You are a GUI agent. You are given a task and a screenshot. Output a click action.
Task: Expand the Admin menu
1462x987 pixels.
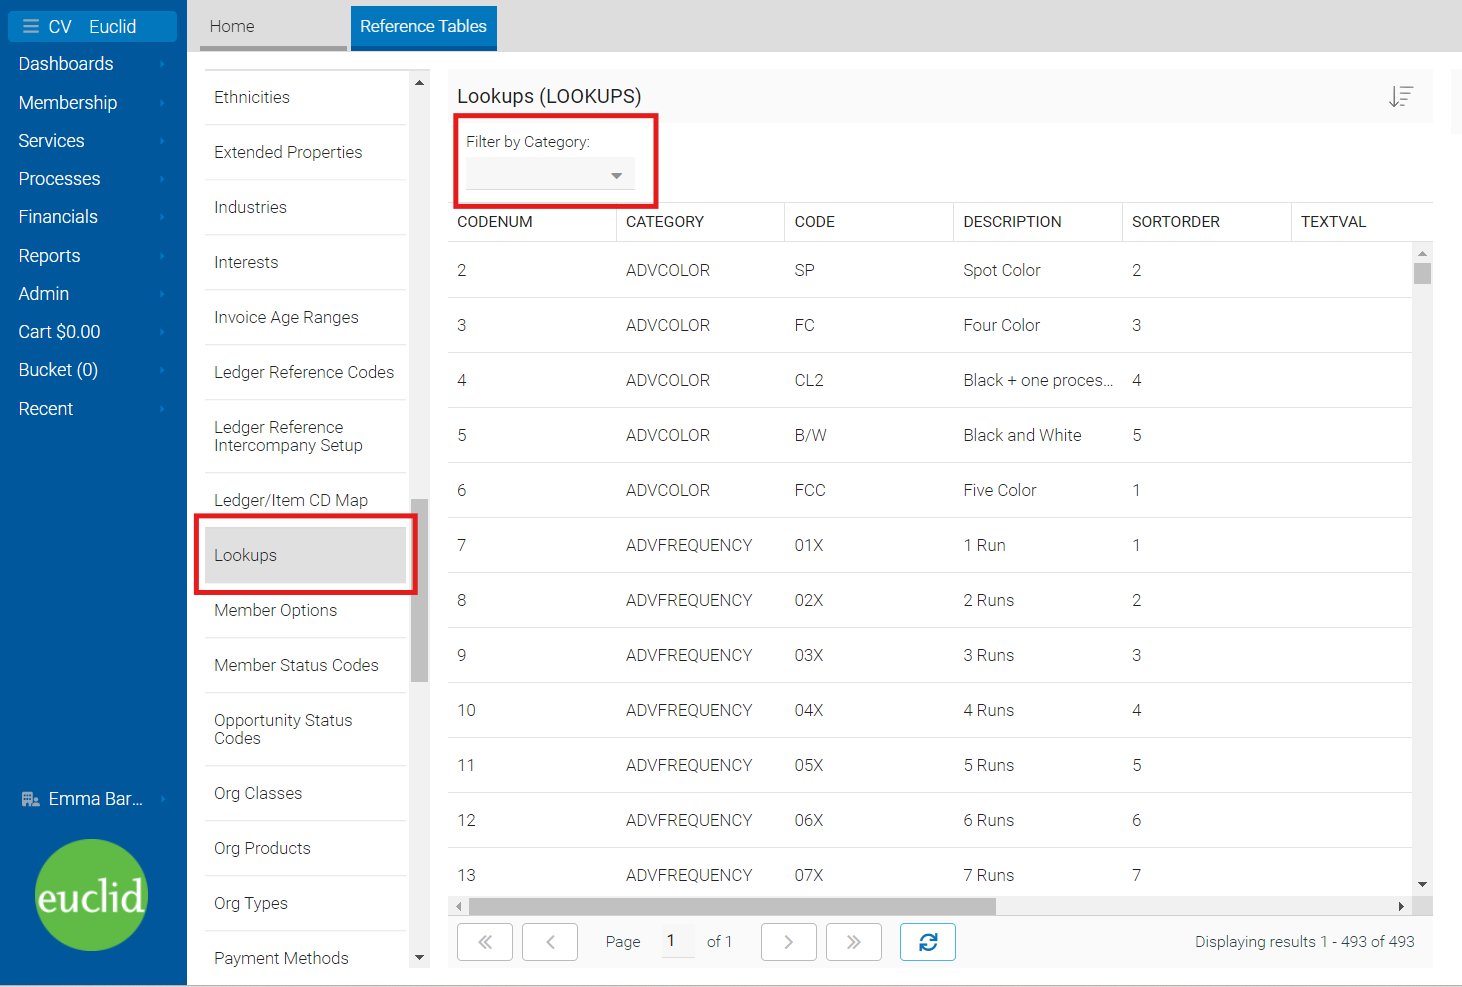tap(92, 294)
